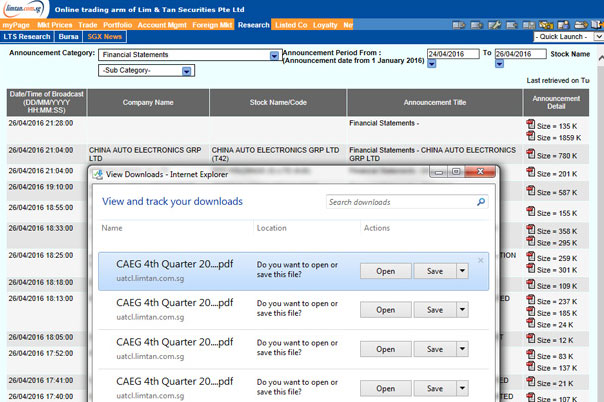Open PDF icon sized 12 K
The width and height of the screenshot is (604, 402).
(531, 339)
